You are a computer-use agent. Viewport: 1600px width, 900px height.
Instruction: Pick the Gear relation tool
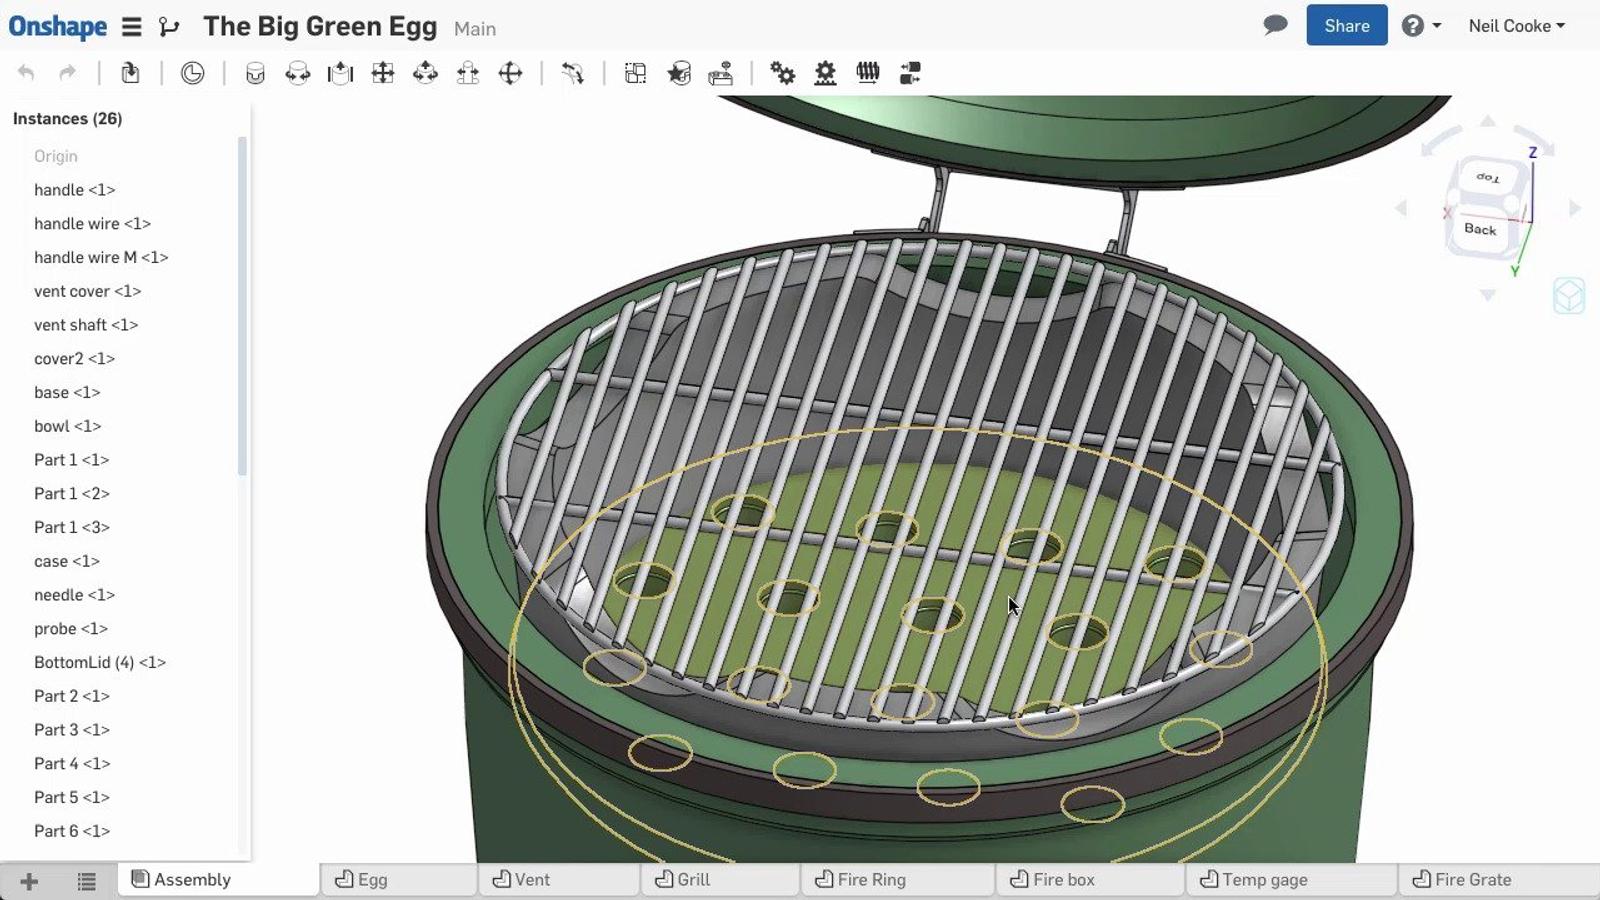click(783, 73)
